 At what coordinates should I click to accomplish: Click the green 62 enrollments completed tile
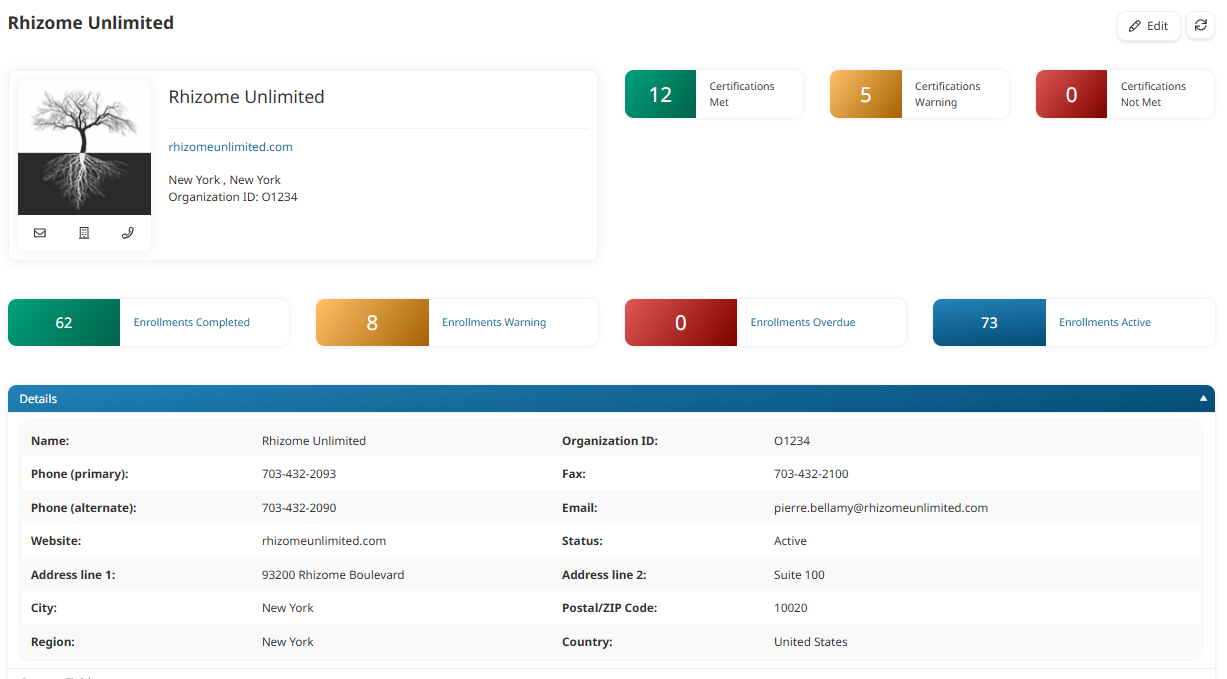click(64, 322)
